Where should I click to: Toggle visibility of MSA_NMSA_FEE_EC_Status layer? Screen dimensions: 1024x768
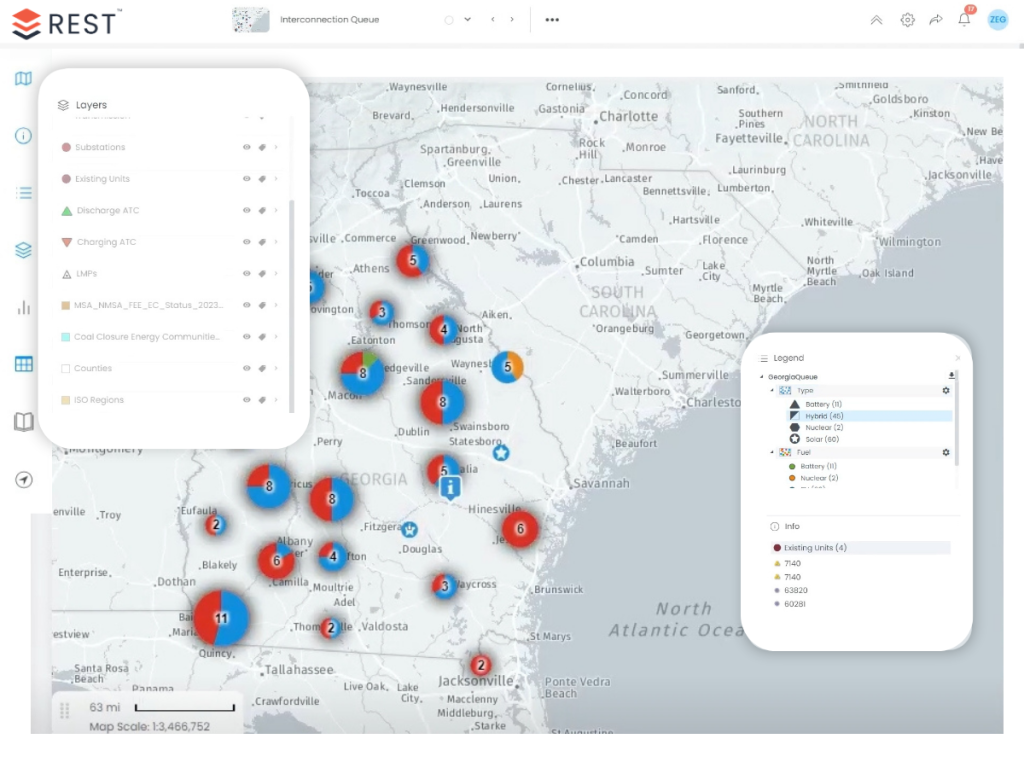(247, 305)
